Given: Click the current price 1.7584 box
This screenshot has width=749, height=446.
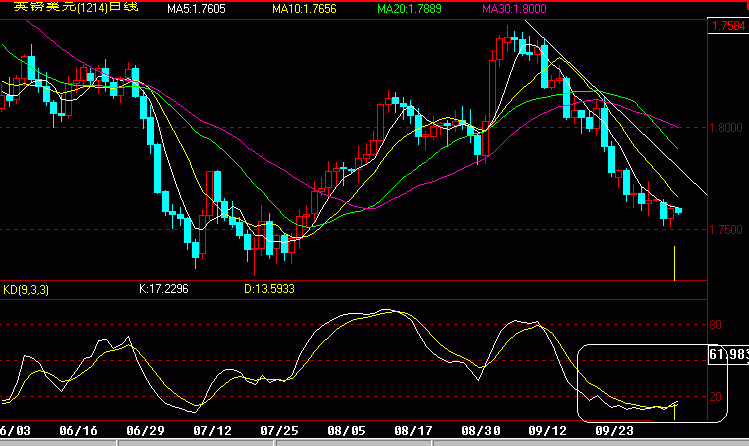Looking at the screenshot, I should pyautogui.click(x=728, y=25).
